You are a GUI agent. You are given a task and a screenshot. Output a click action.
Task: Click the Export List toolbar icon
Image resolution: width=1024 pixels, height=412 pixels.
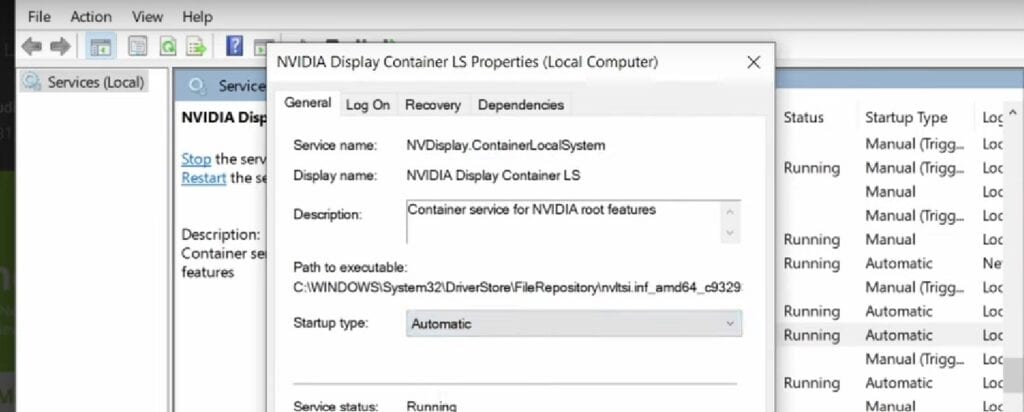pos(196,46)
